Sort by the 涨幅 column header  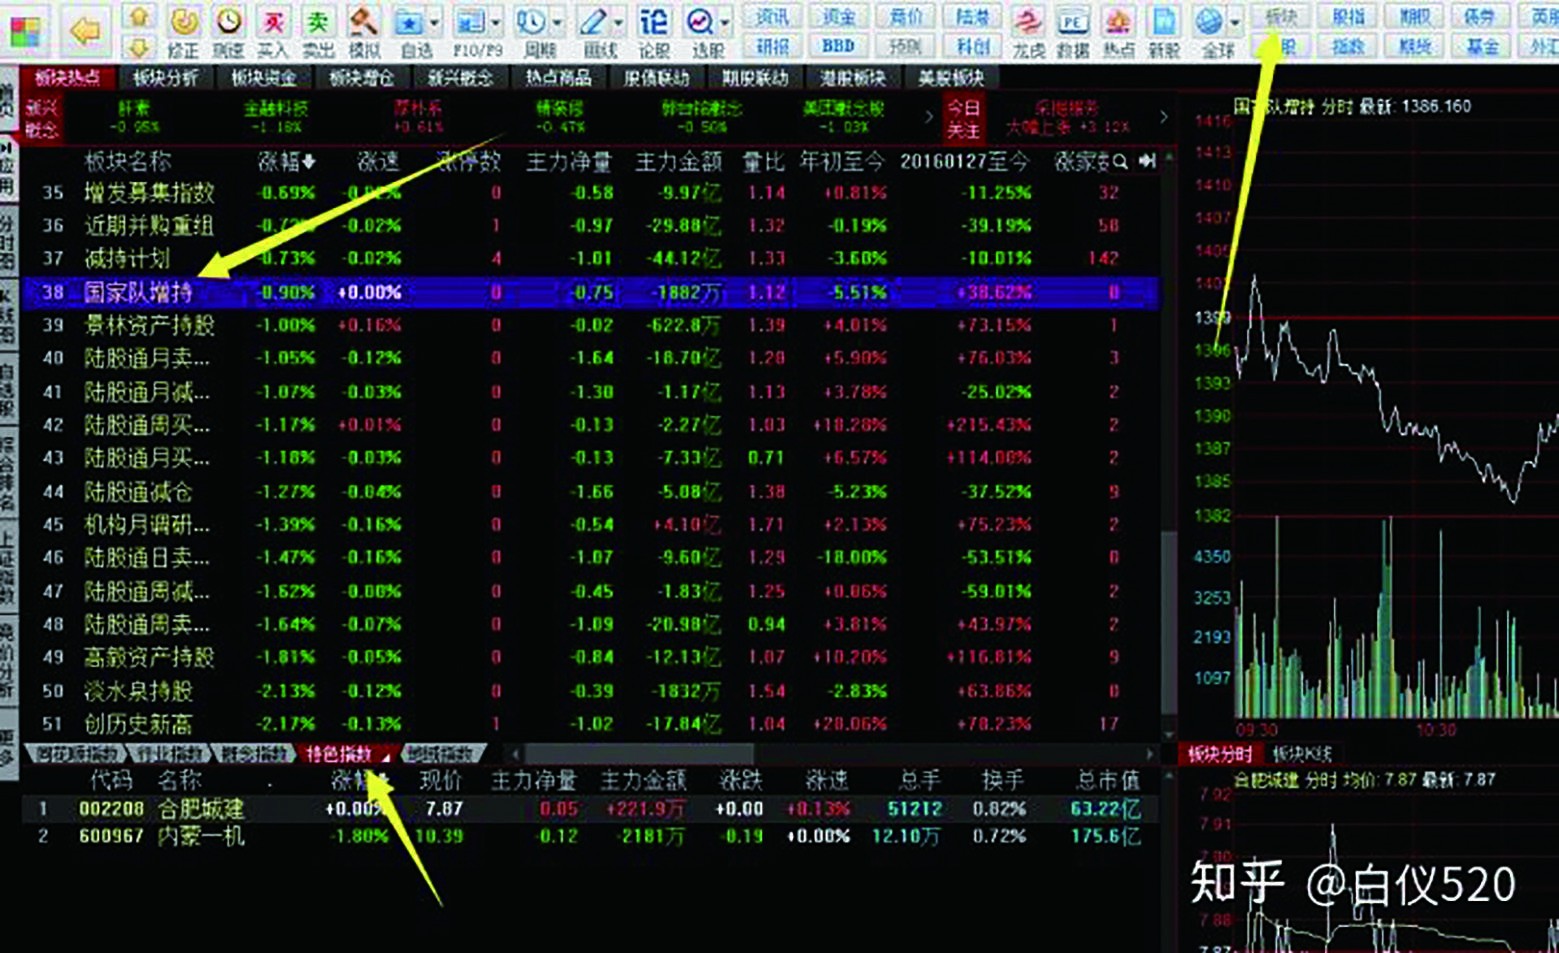[x=285, y=161]
